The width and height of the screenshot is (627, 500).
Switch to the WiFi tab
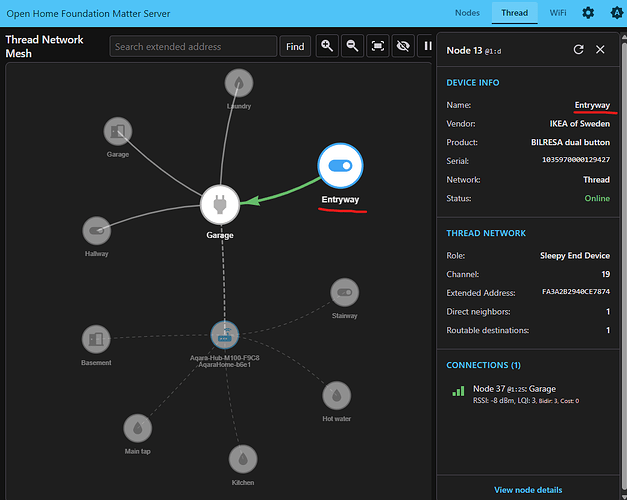(x=558, y=13)
